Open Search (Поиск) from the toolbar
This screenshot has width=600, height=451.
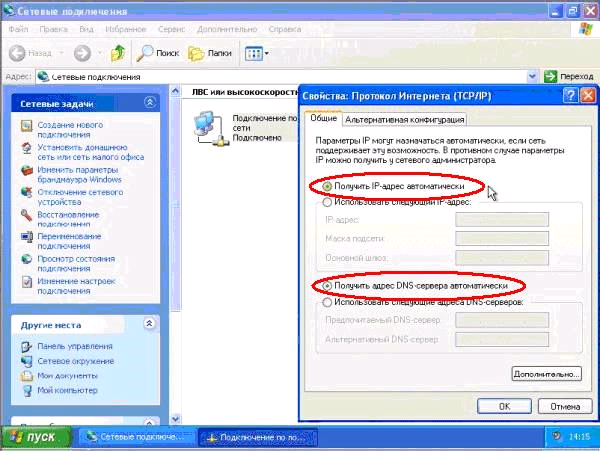pyautogui.click(x=158, y=53)
